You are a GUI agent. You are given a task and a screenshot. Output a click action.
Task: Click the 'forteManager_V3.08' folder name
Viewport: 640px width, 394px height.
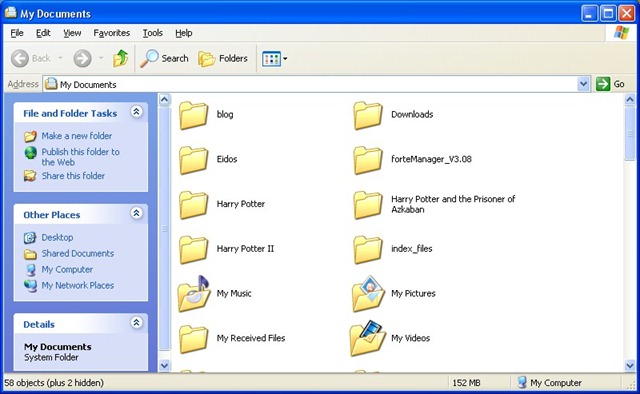point(431,159)
